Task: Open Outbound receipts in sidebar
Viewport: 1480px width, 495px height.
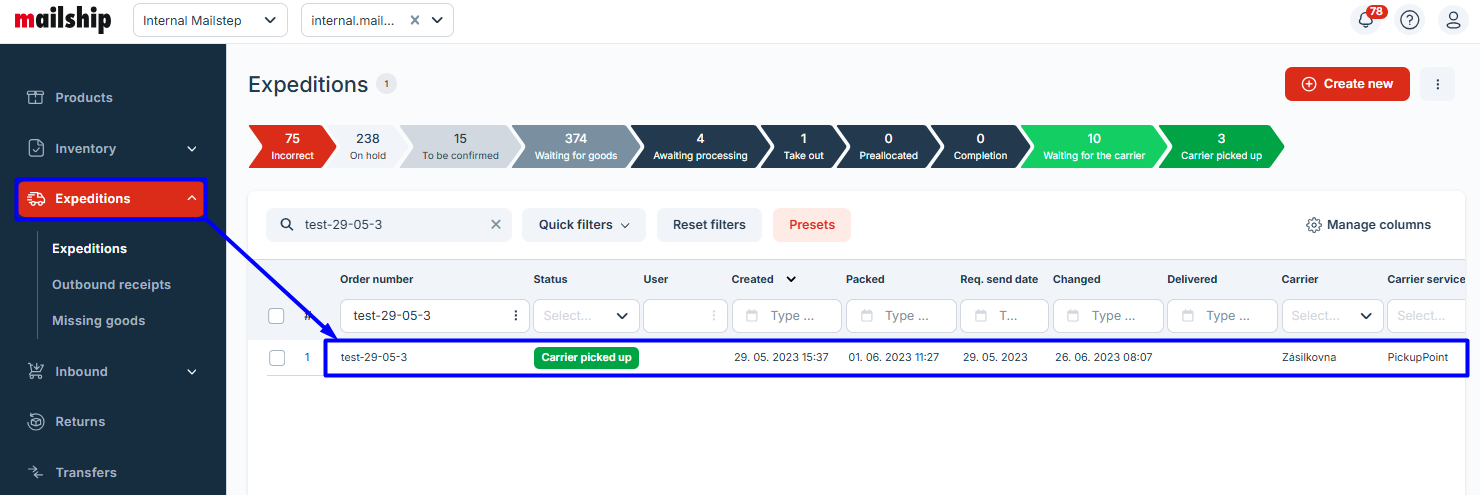Action: [111, 285]
